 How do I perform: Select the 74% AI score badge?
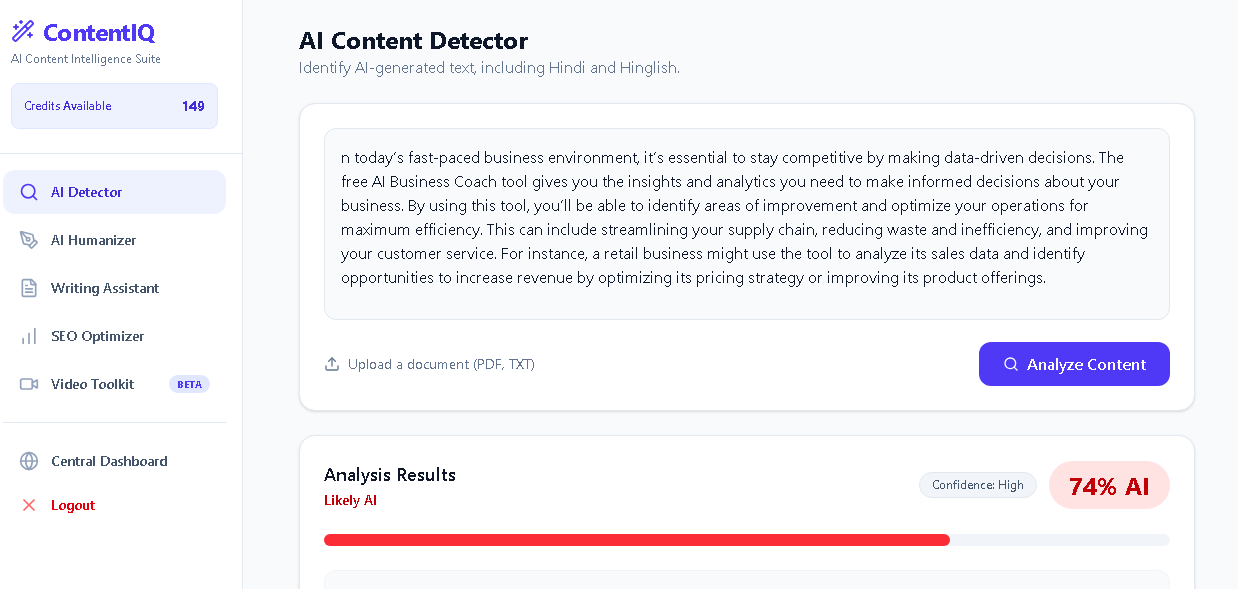[1109, 485]
